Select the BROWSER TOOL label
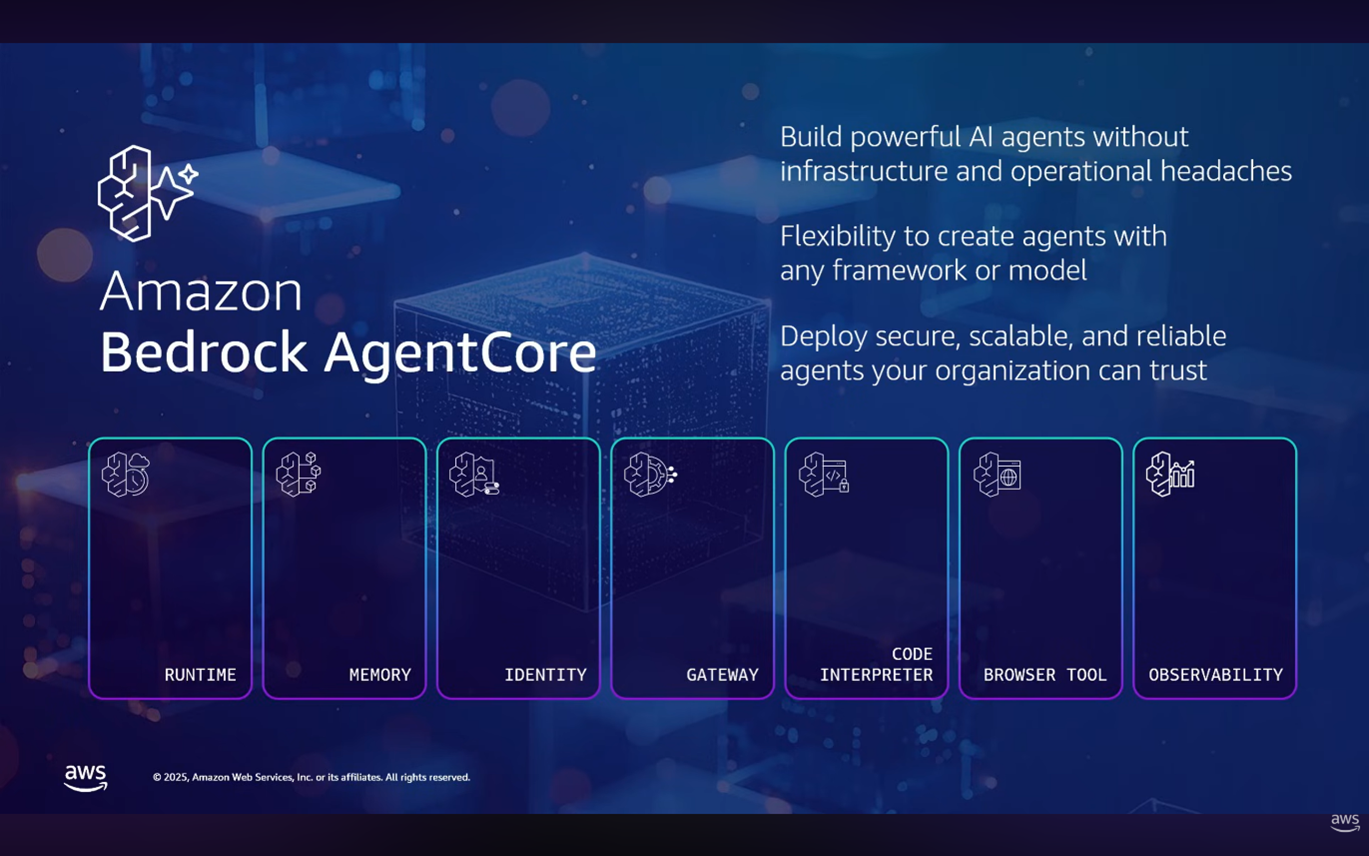Image resolution: width=1369 pixels, height=856 pixels. click(1045, 675)
